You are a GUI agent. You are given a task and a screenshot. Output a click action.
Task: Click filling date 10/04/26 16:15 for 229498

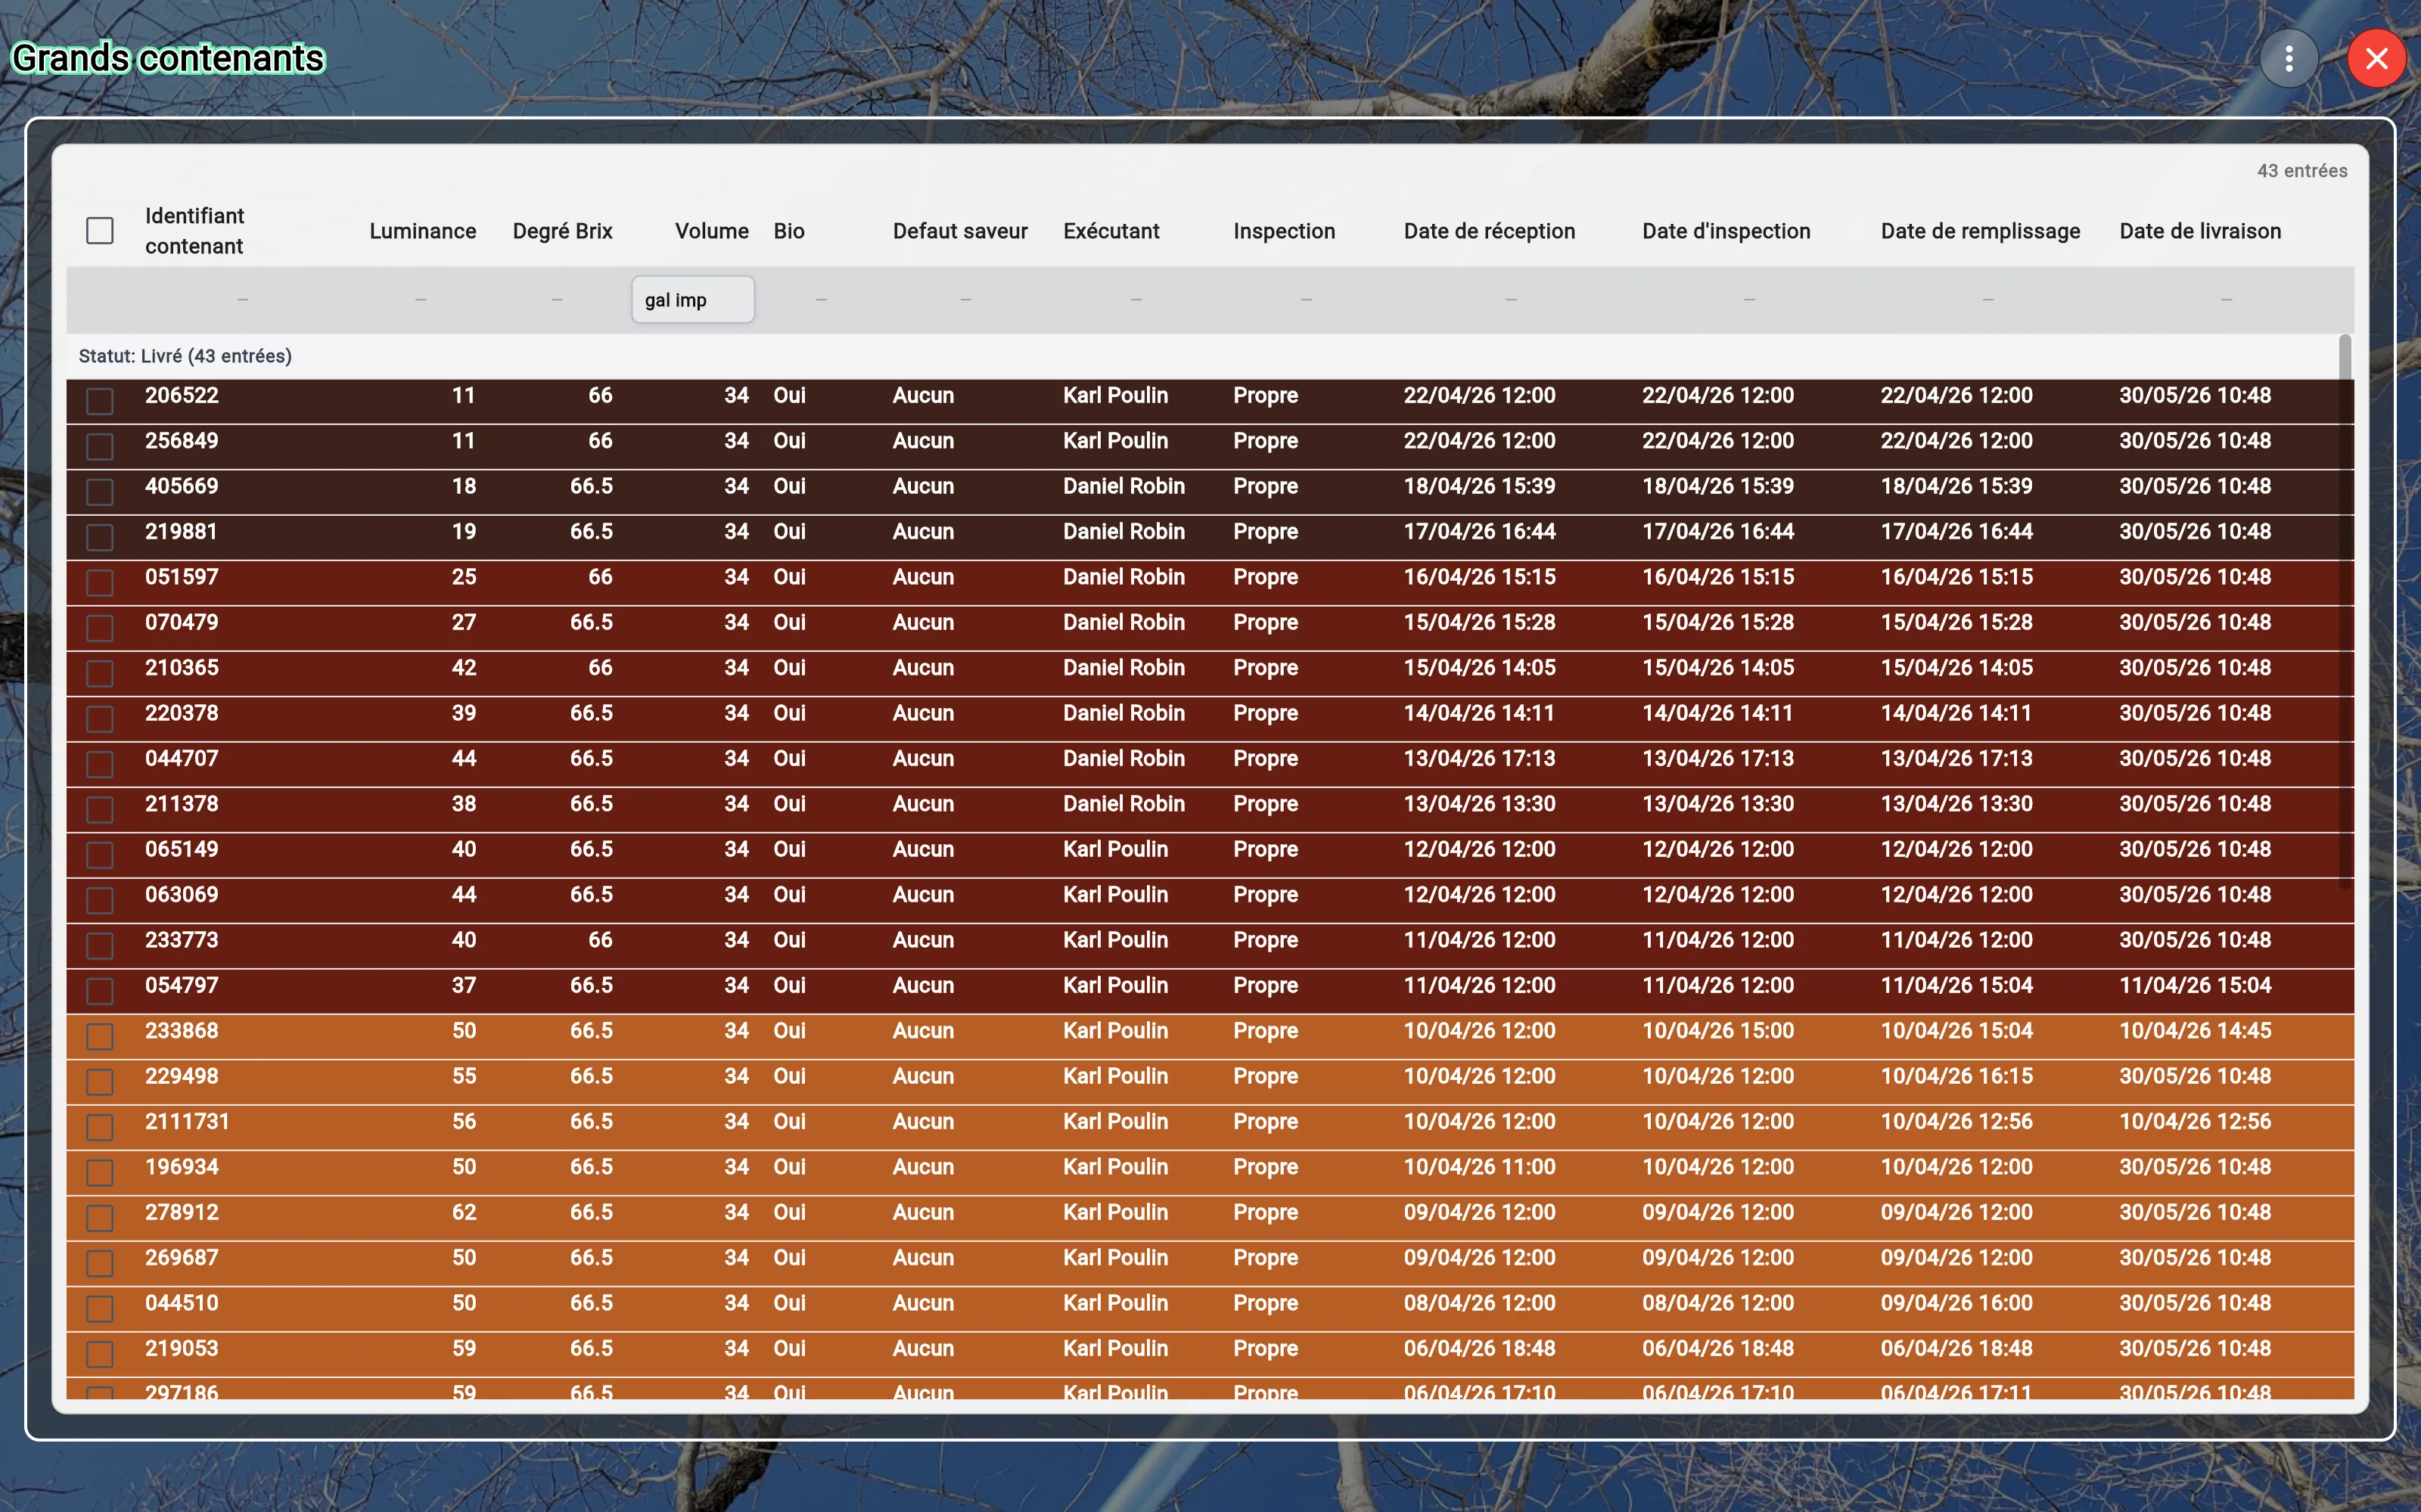click(1956, 1076)
